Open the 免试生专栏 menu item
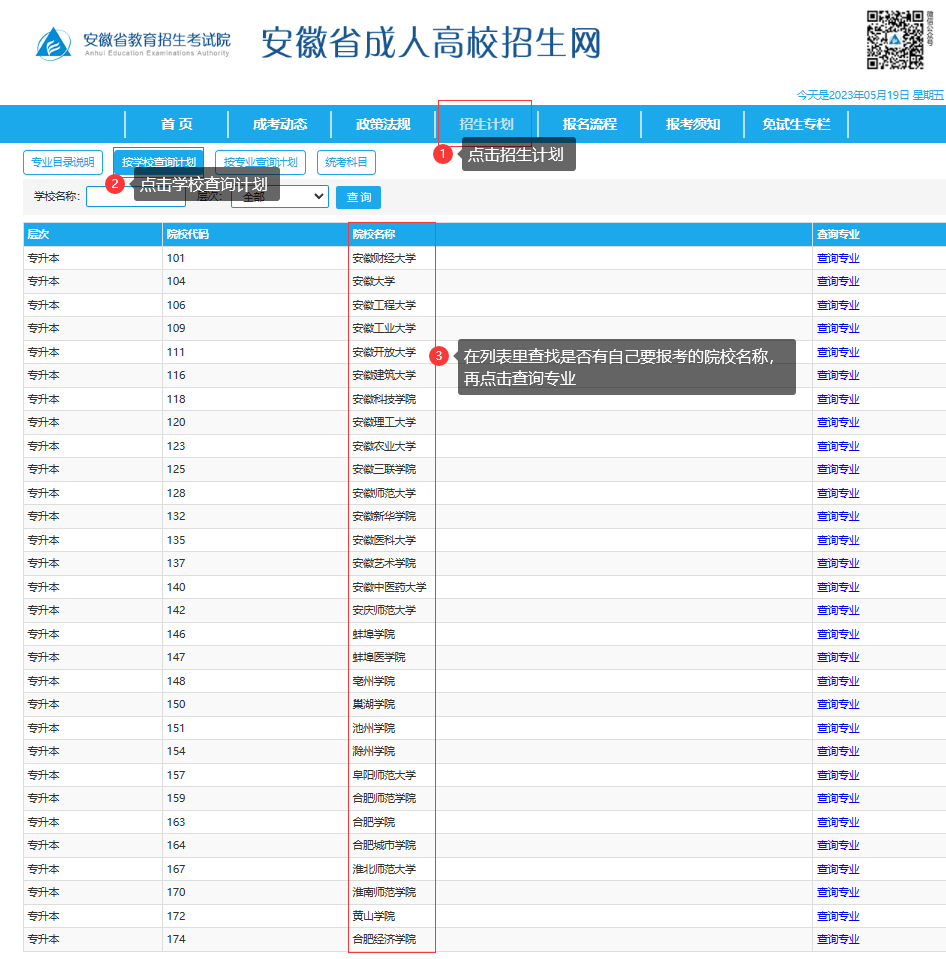946x959 pixels. click(x=796, y=124)
